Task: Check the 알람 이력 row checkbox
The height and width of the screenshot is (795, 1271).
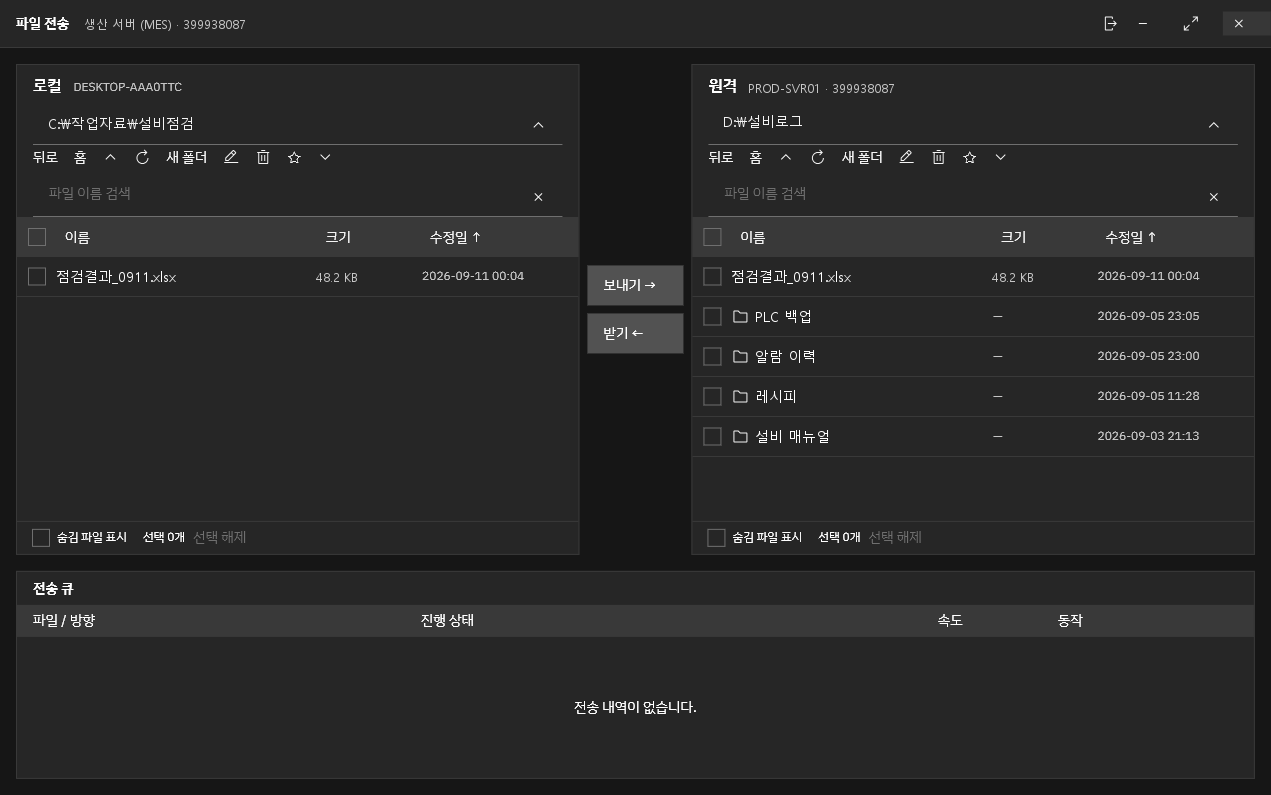Action: pyautogui.click(x=712, y=356)
